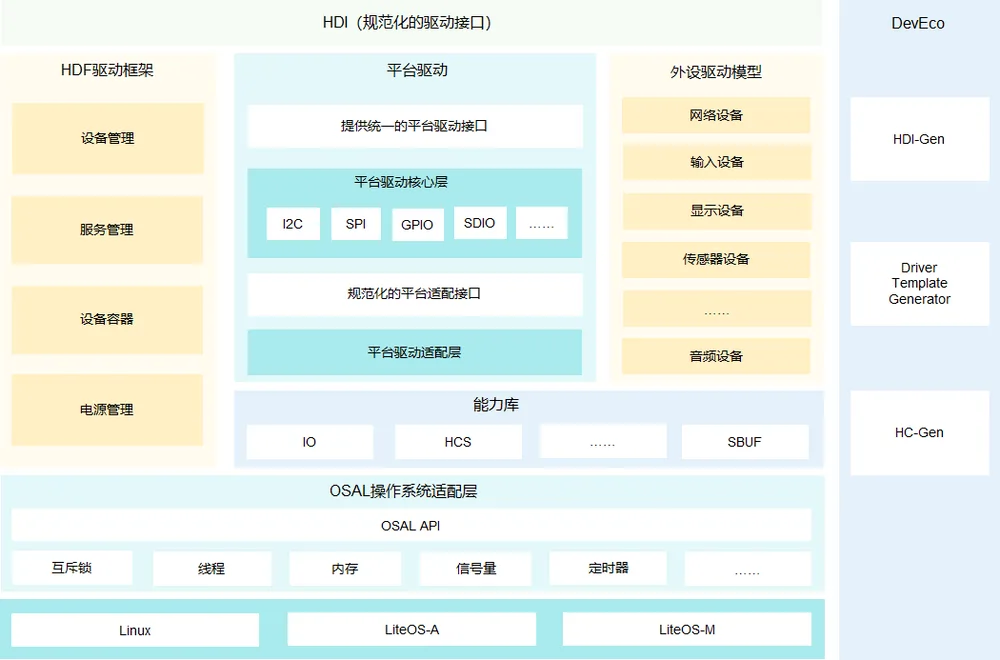Select the Driver Template Generator box
1000x660 pixels.
[919, 284]
